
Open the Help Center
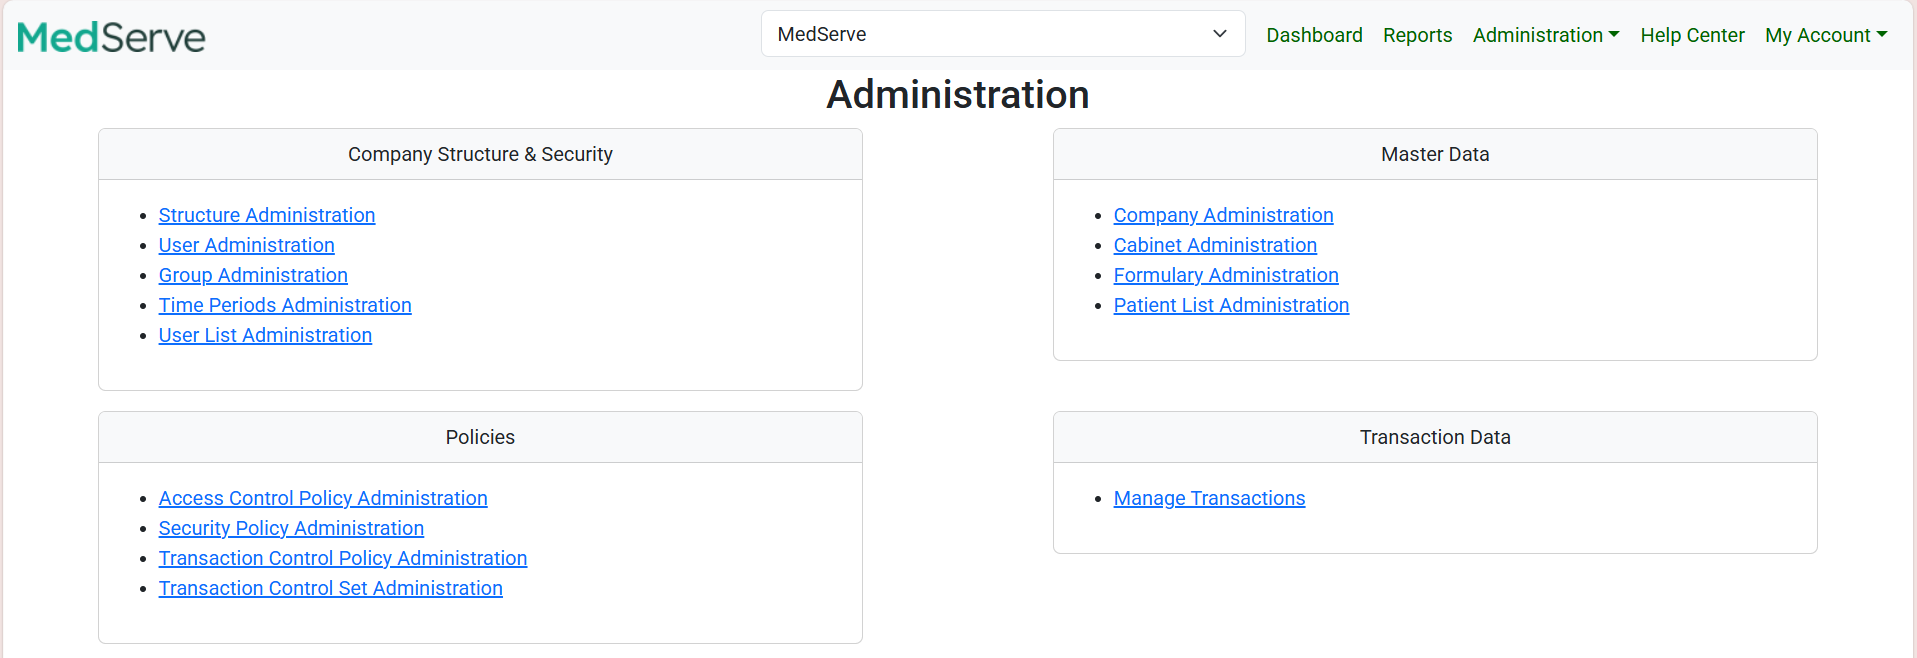tap(1692, 35)
